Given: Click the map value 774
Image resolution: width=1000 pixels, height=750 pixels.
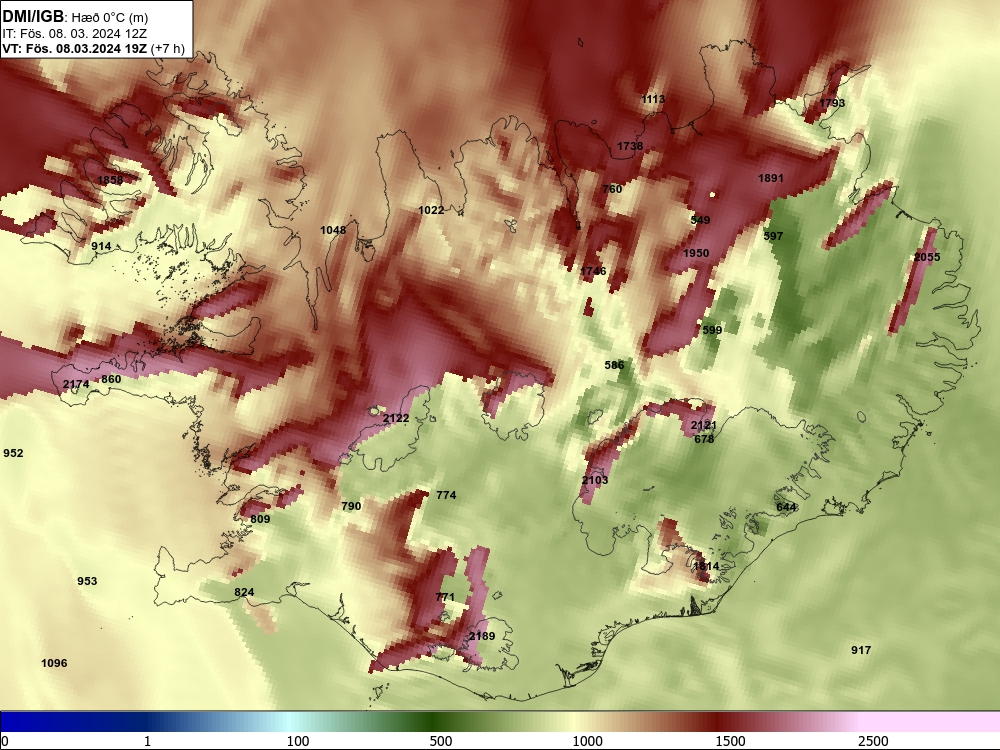Looking at the screenshot, I should pyautogui.click(x=446, y=494).
